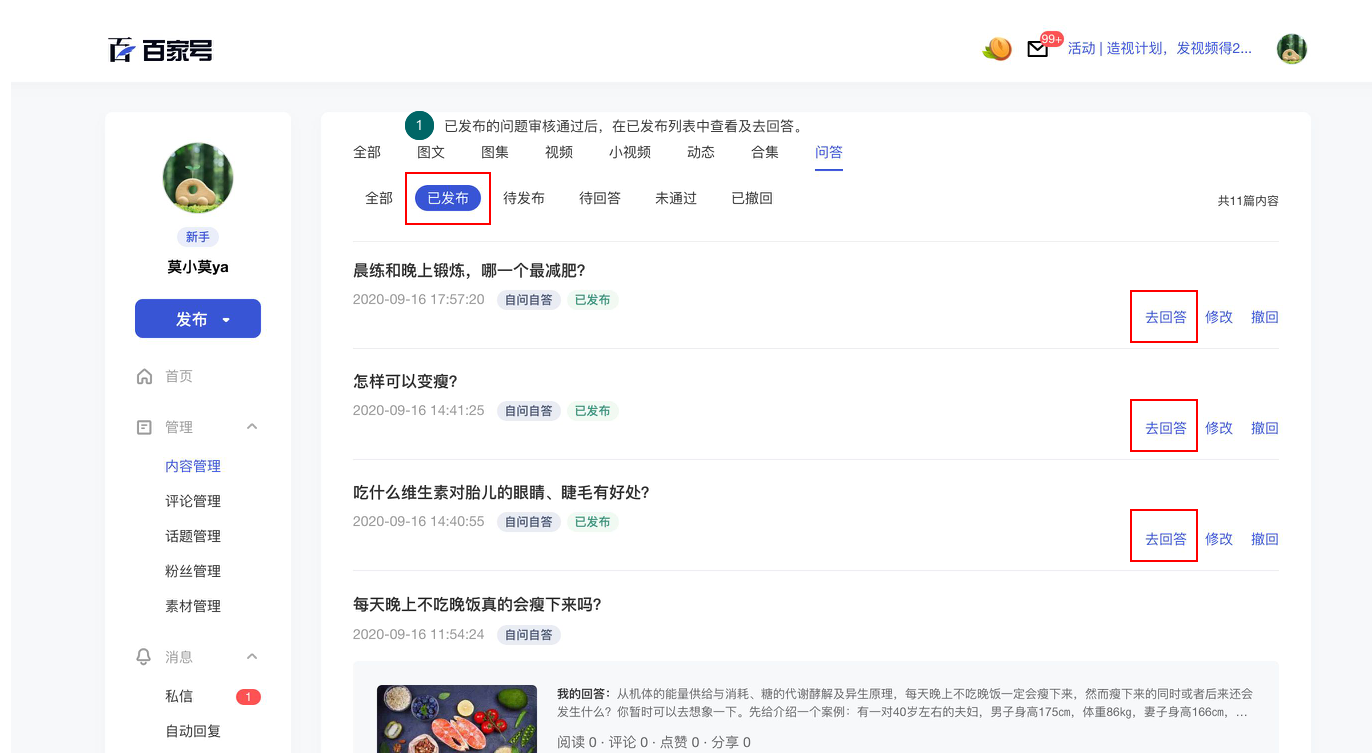The image size is (1372, 753).
Task: Click the food photo answer thumbnail
Action: [x=458, y=719]
